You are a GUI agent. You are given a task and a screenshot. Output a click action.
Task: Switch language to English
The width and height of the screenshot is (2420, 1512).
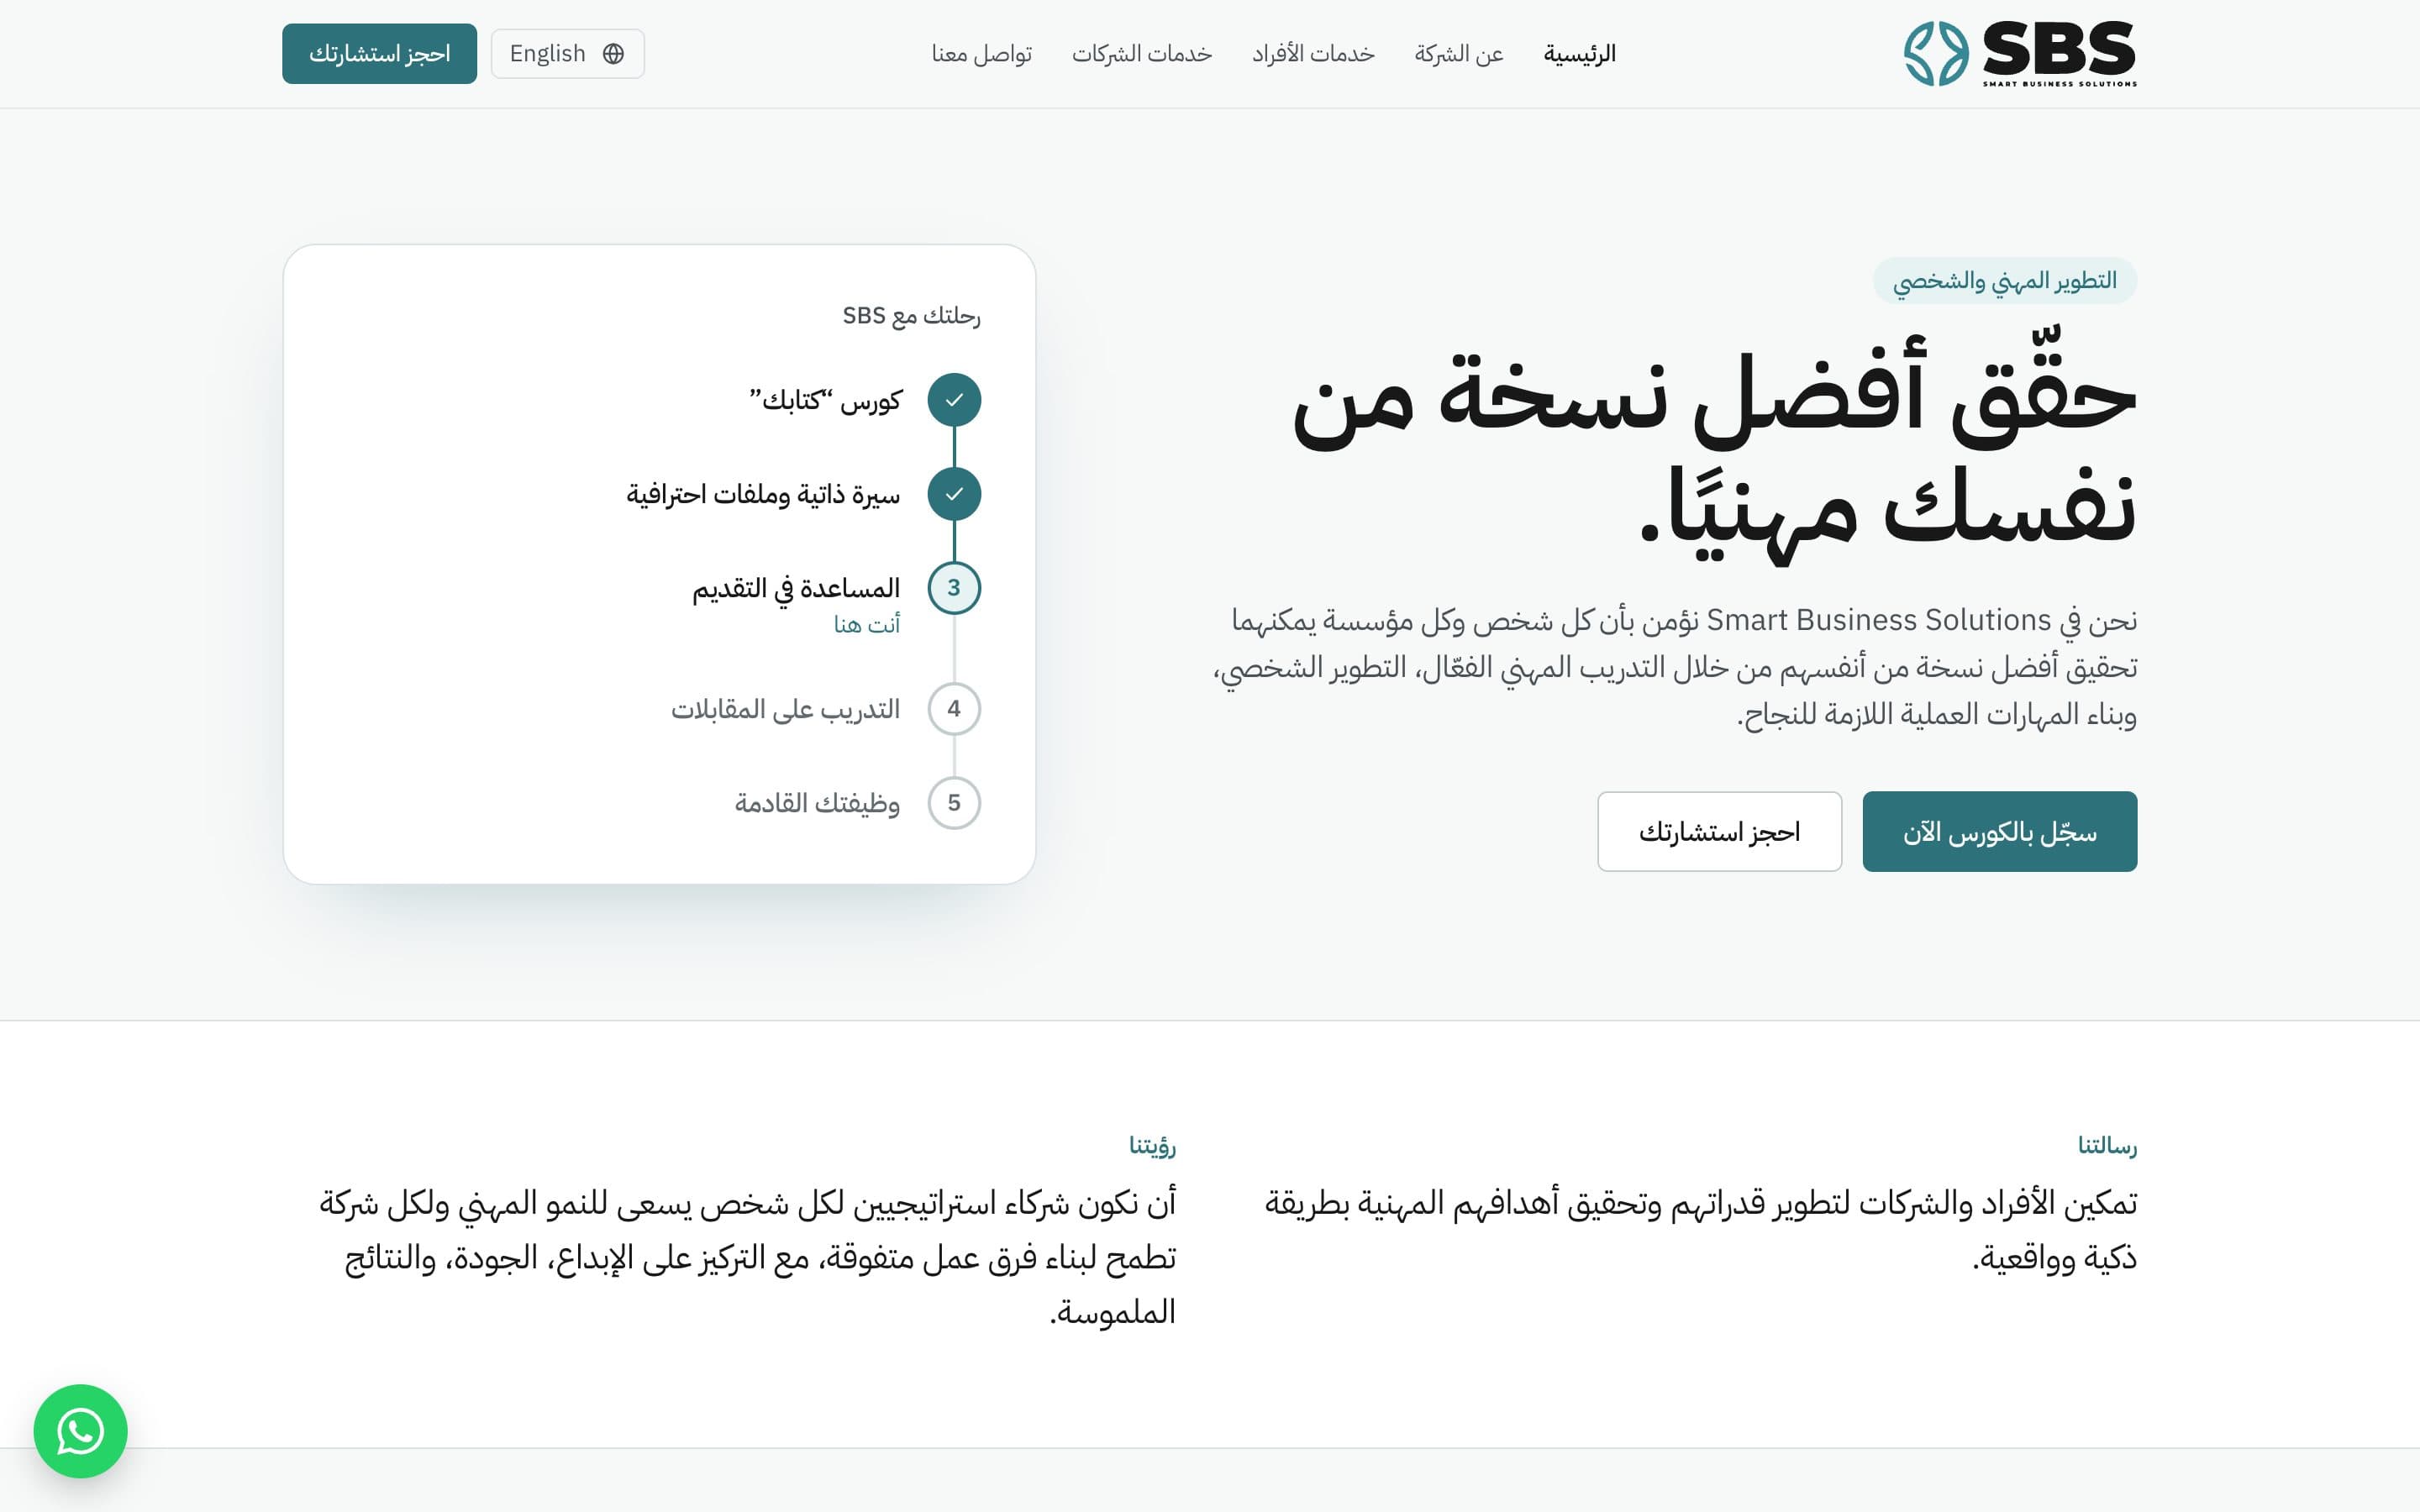click(568, 54)
